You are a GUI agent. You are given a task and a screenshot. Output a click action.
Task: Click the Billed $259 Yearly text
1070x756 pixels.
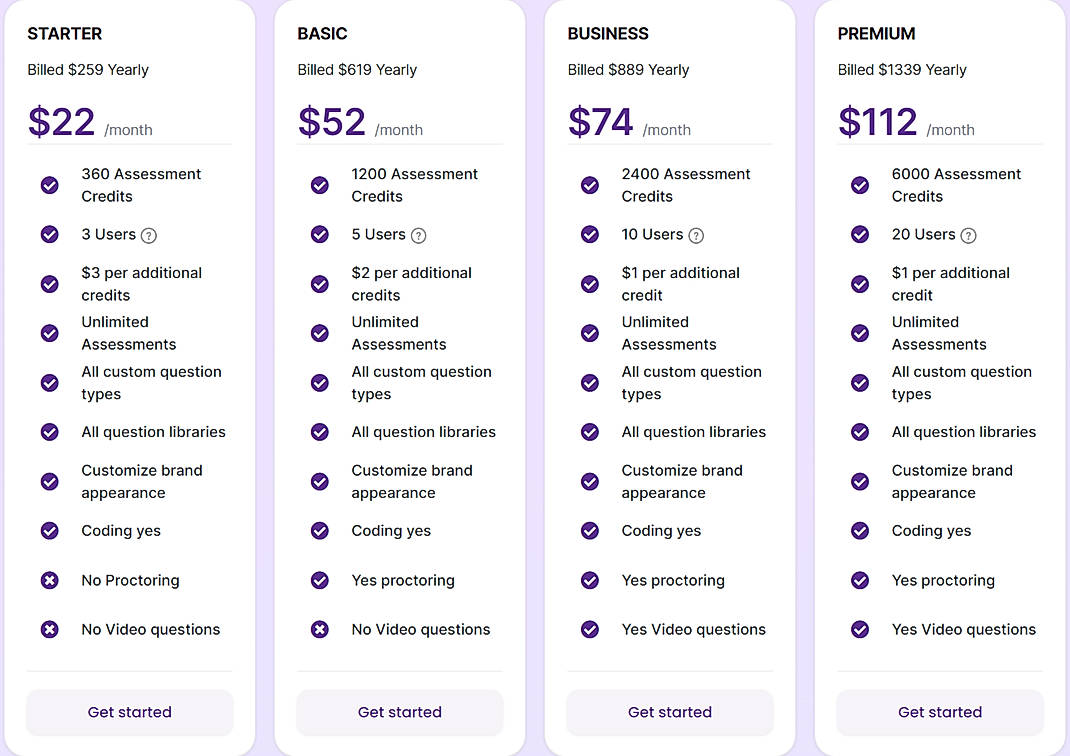point(88,70)
